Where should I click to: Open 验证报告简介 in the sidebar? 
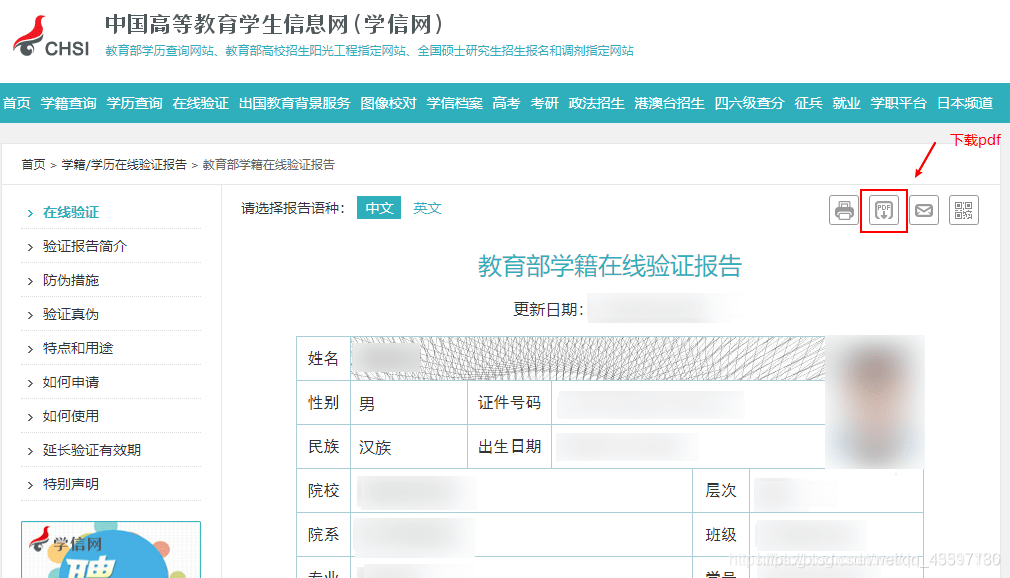click(x=85, y=246)
